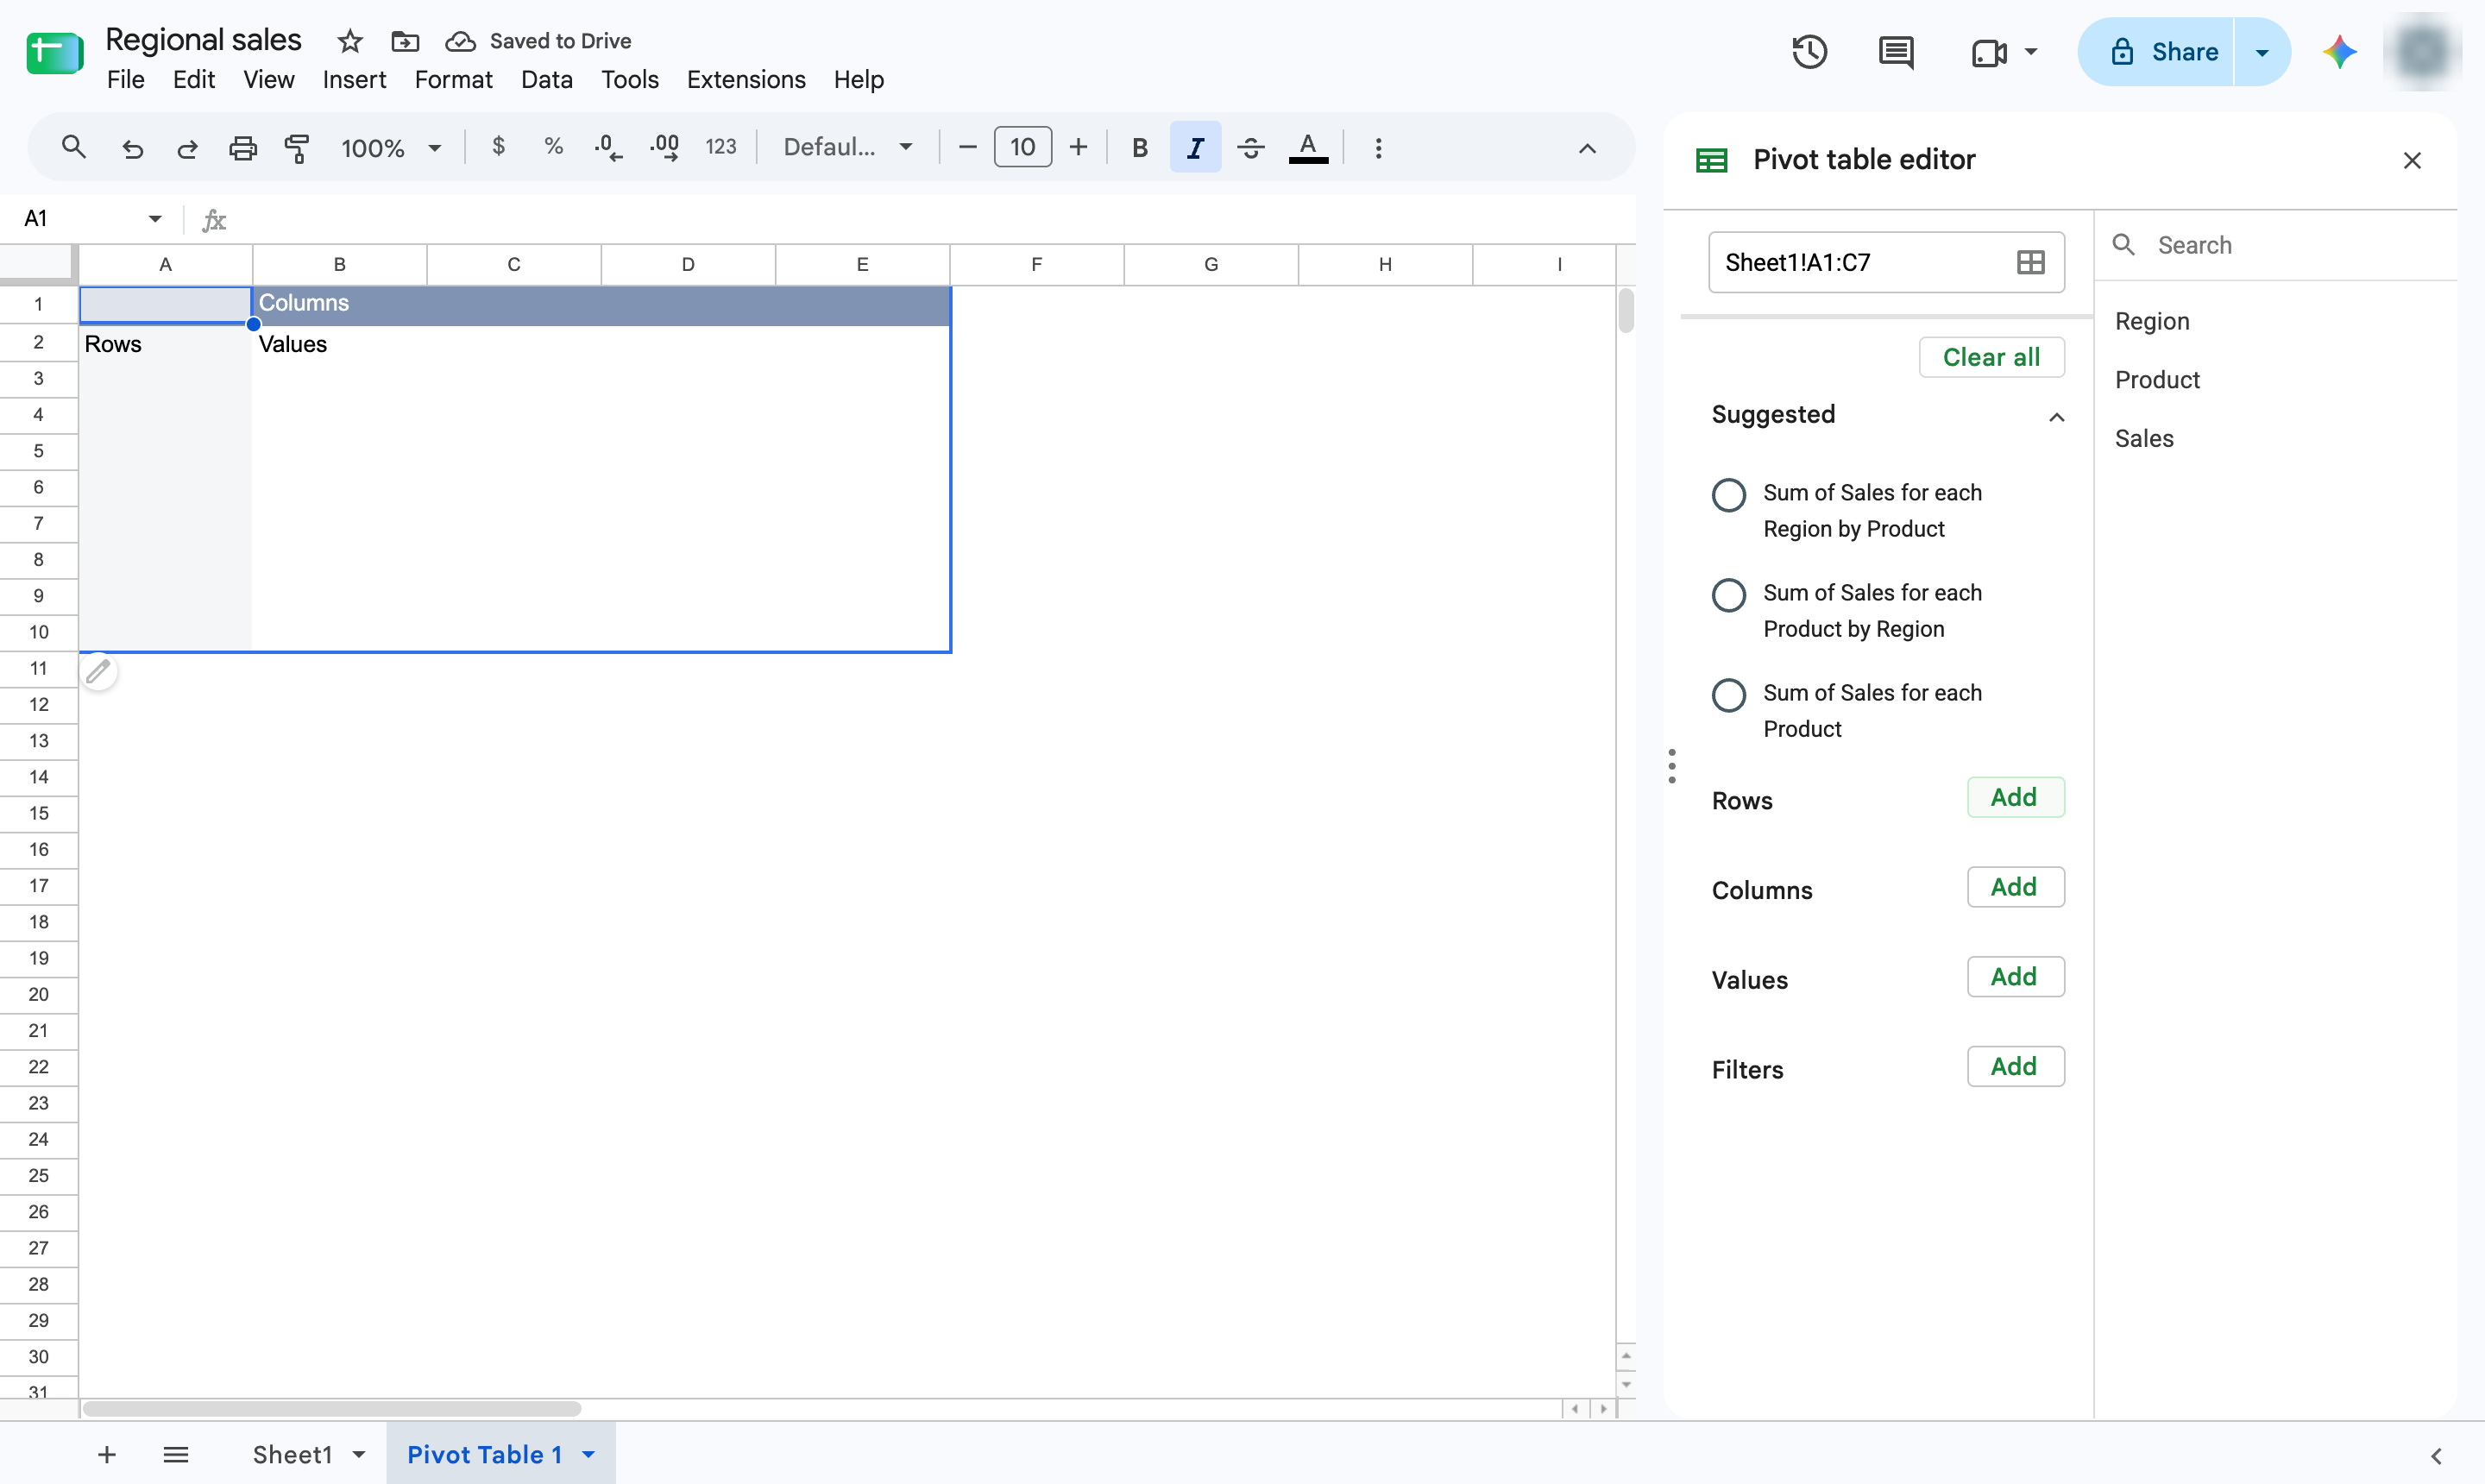Click the Share button
The width and height of the screenshot is (2485, 1484).
[x=2156, y=52]
